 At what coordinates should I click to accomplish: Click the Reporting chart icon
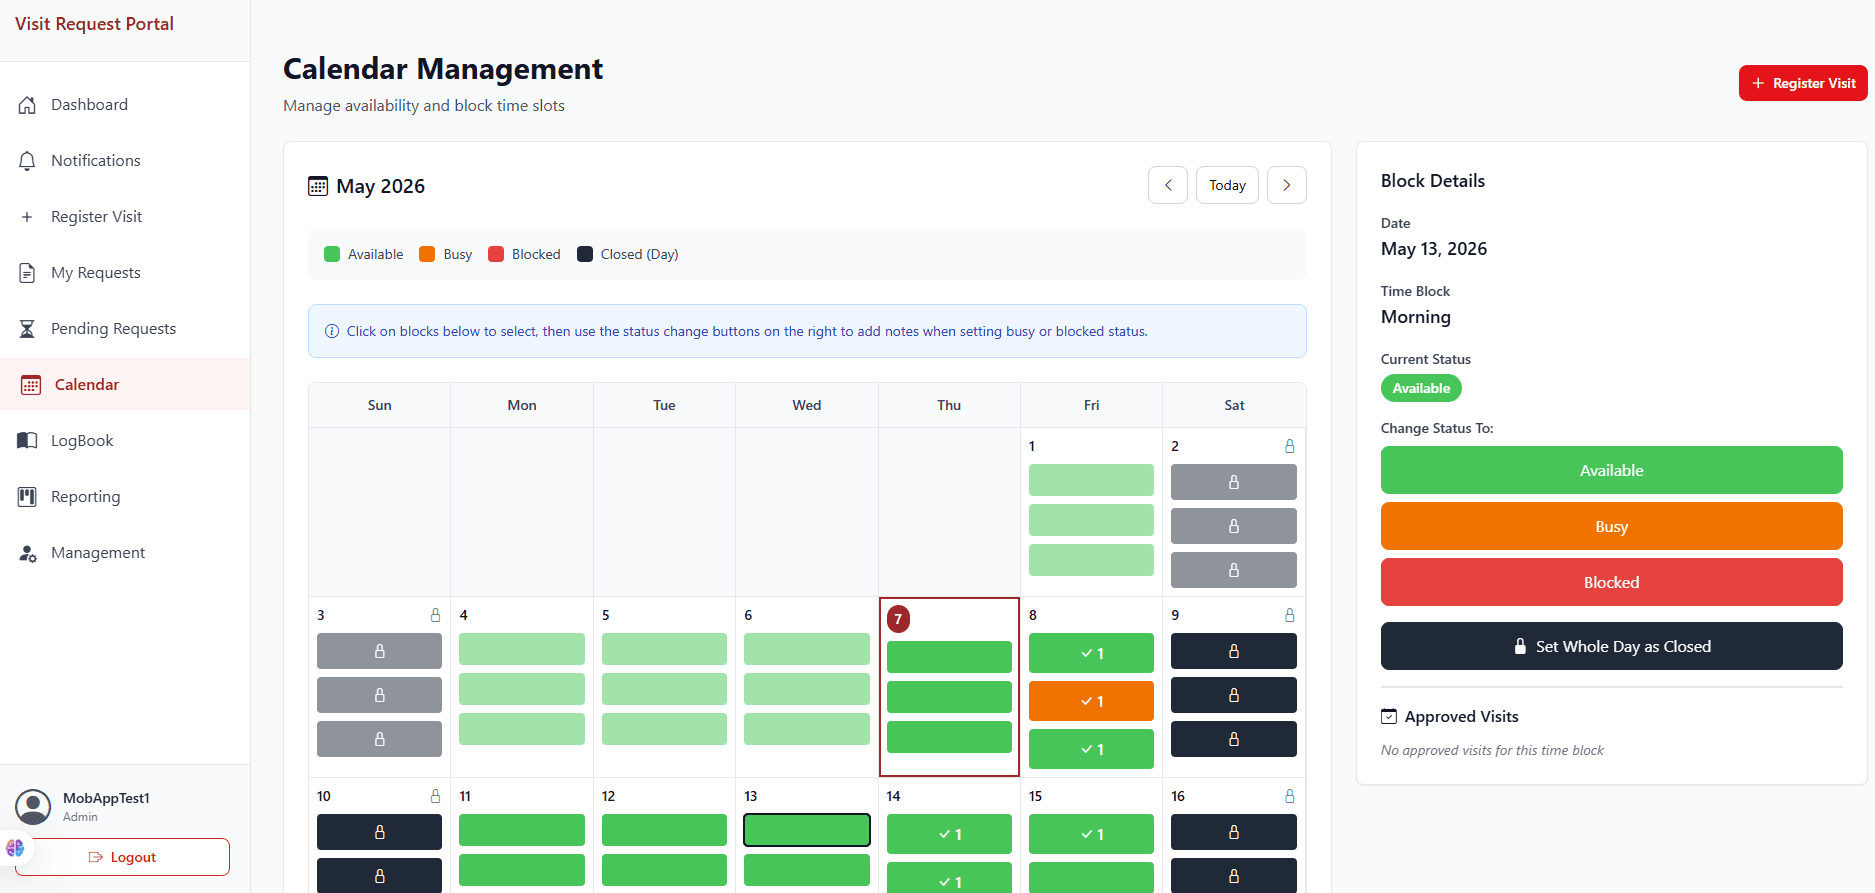(27, 497)
